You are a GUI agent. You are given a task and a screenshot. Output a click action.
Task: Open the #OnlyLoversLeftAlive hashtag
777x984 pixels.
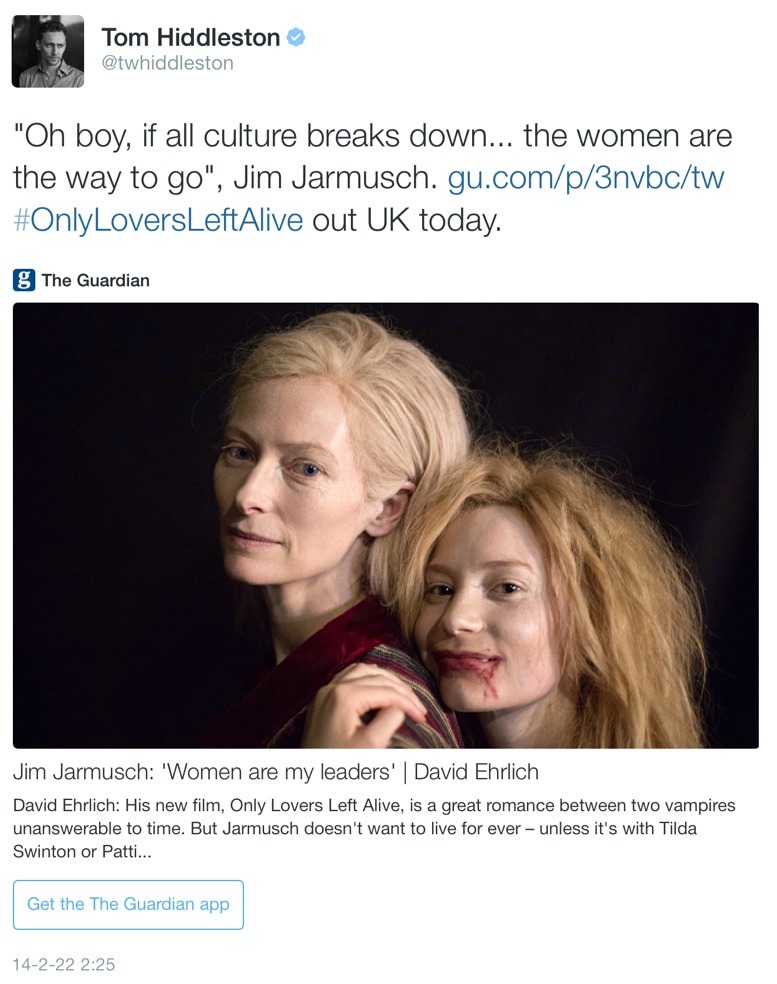[x=158, y=220]
